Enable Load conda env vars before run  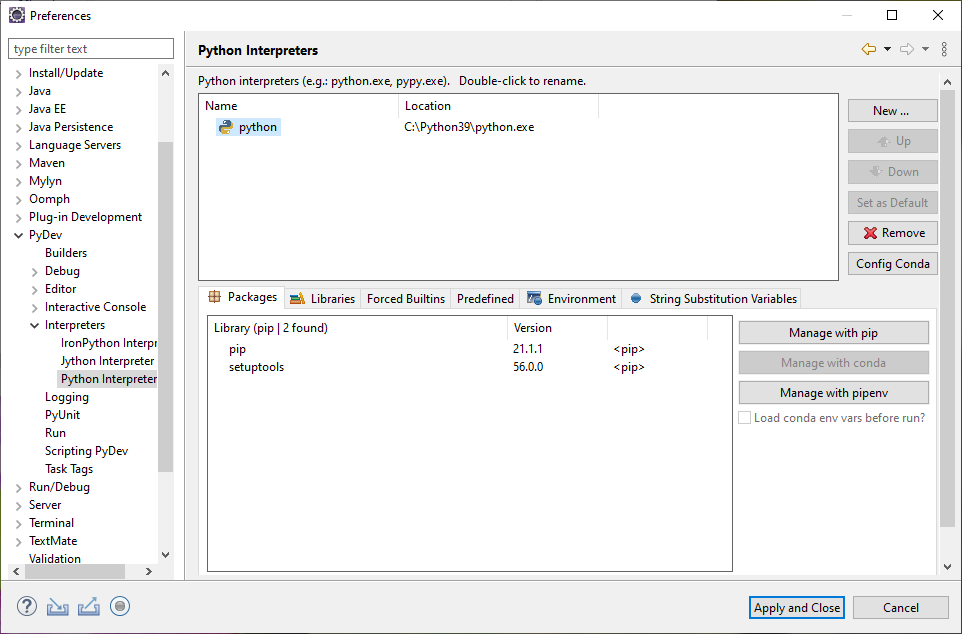(x=744, y=417)
